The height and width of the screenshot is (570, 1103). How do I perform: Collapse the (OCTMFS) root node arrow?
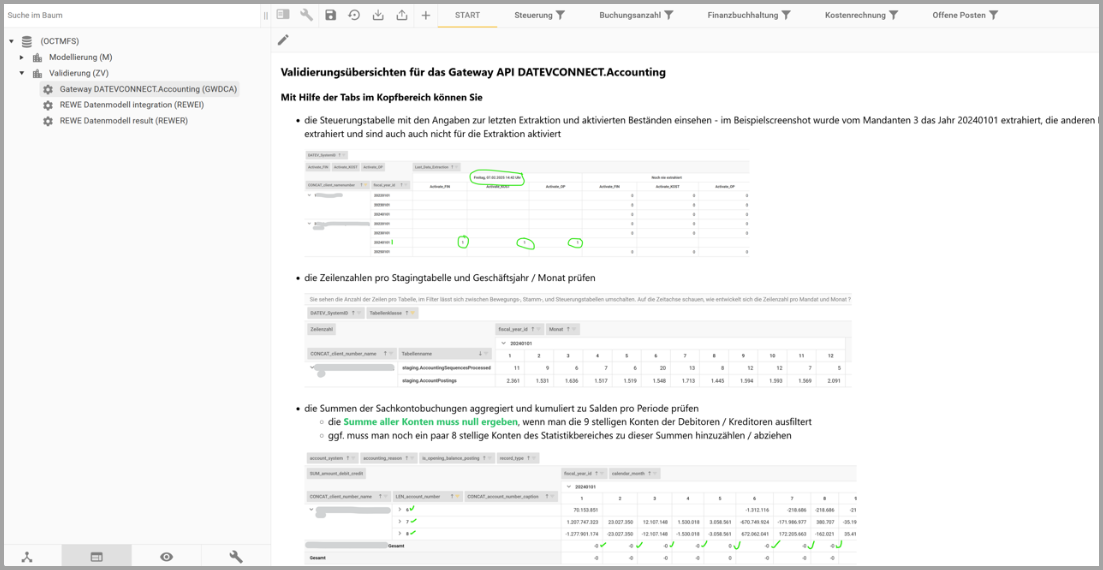pos(11,42)
